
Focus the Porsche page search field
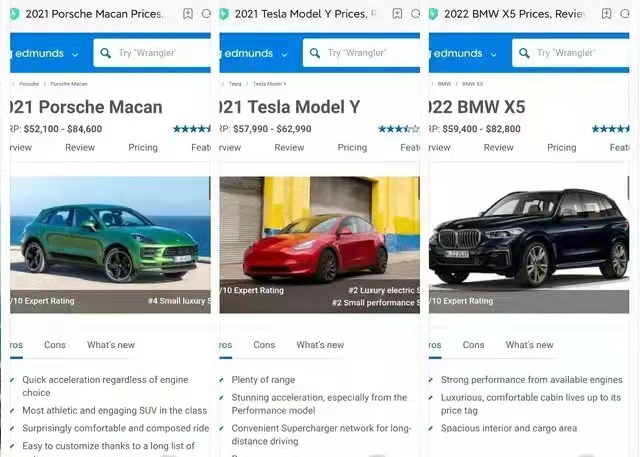(x=152, y=53)
